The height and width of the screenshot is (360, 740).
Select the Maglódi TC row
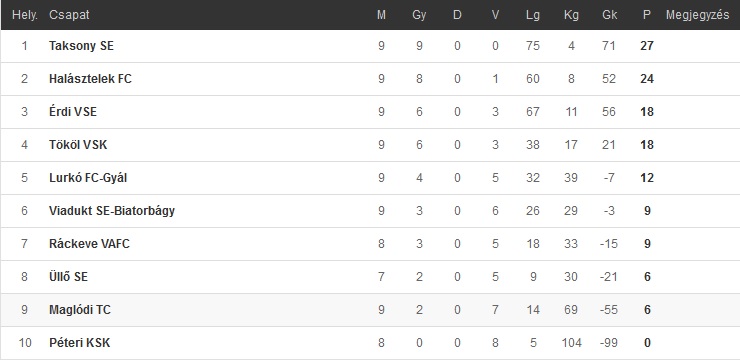pos(370,310)
